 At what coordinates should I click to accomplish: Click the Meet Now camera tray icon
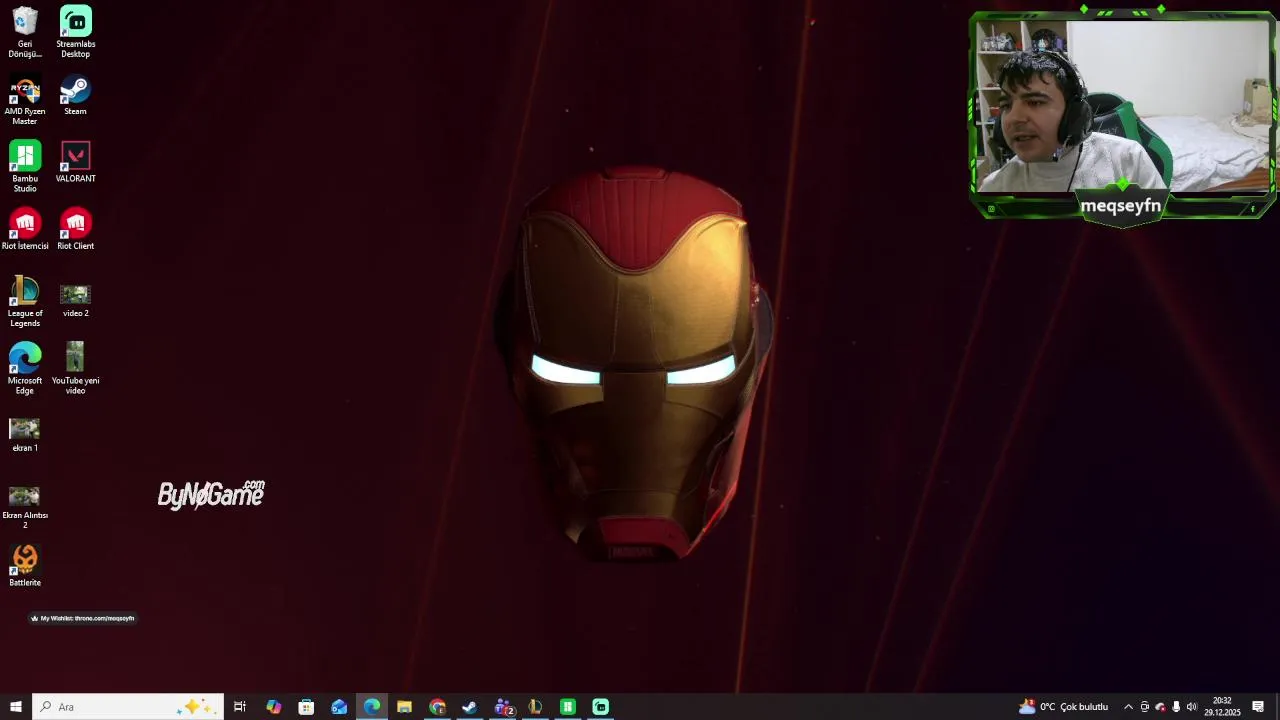click(x=1145, y=707)
